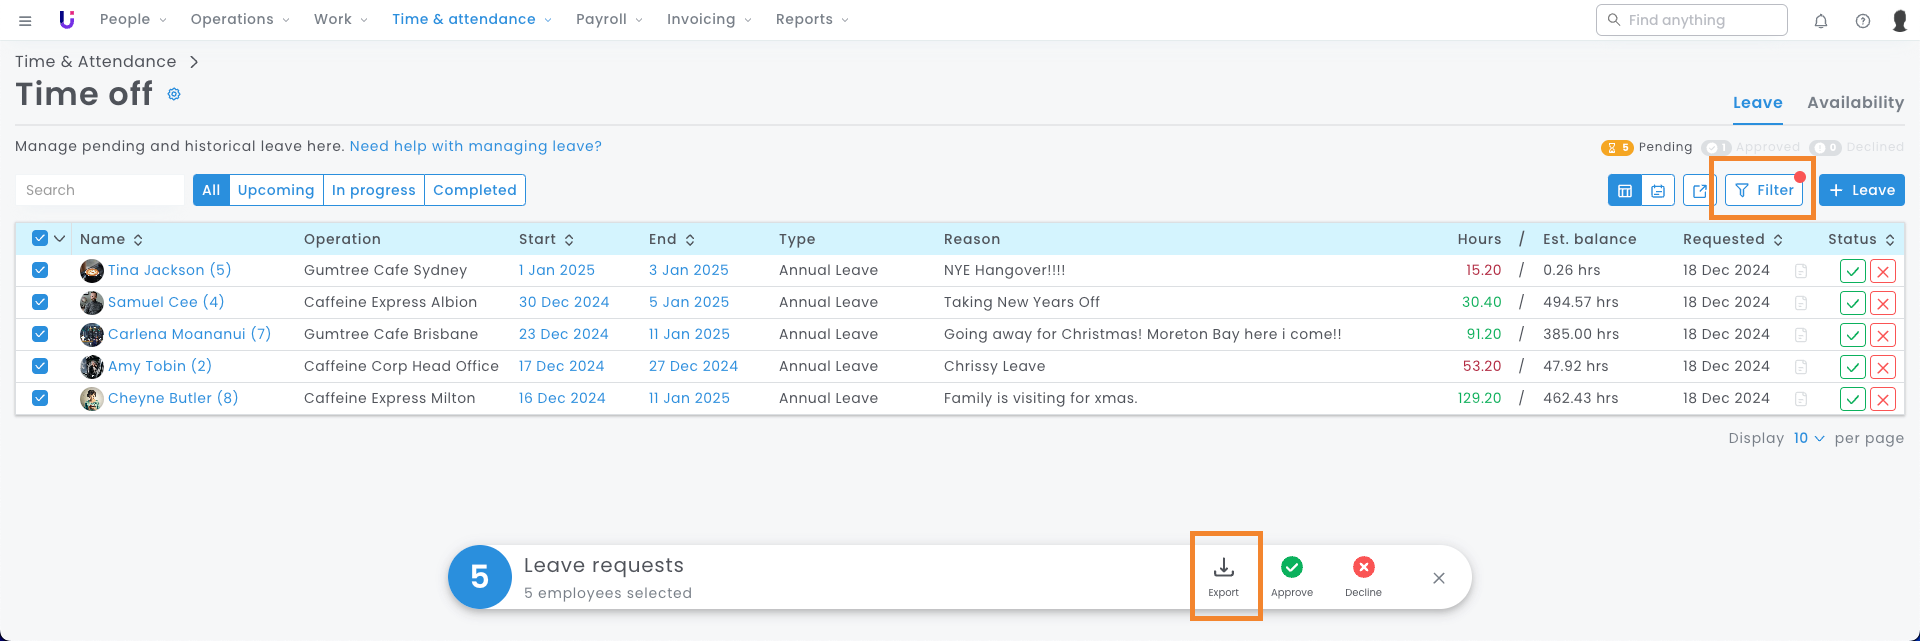Open the help question mark icon
Viewport: 1920px width, 641px height.
click(x=1863, y=21)
